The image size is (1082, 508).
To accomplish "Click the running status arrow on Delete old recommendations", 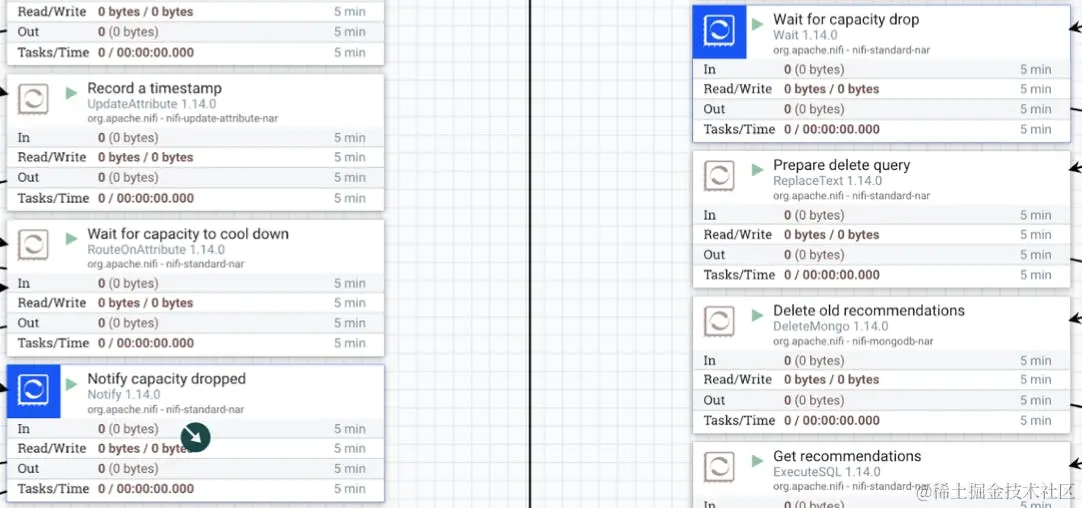I will (x=758, y=315).
